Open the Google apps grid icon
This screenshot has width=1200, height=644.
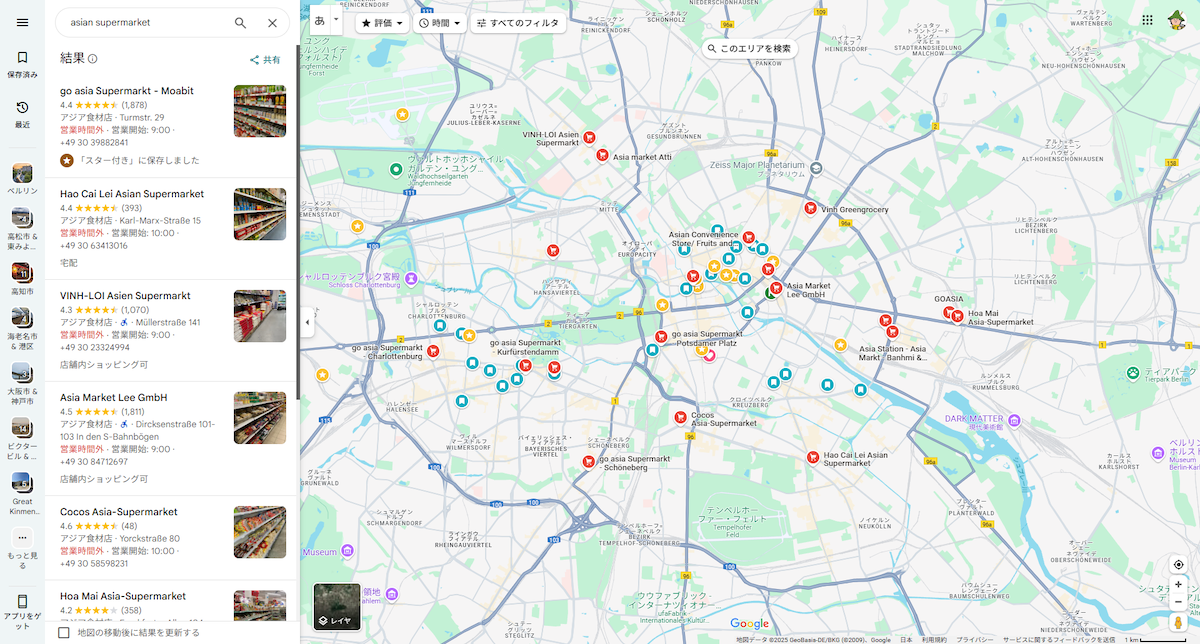pyautogui.click(x=1147, y=20)
